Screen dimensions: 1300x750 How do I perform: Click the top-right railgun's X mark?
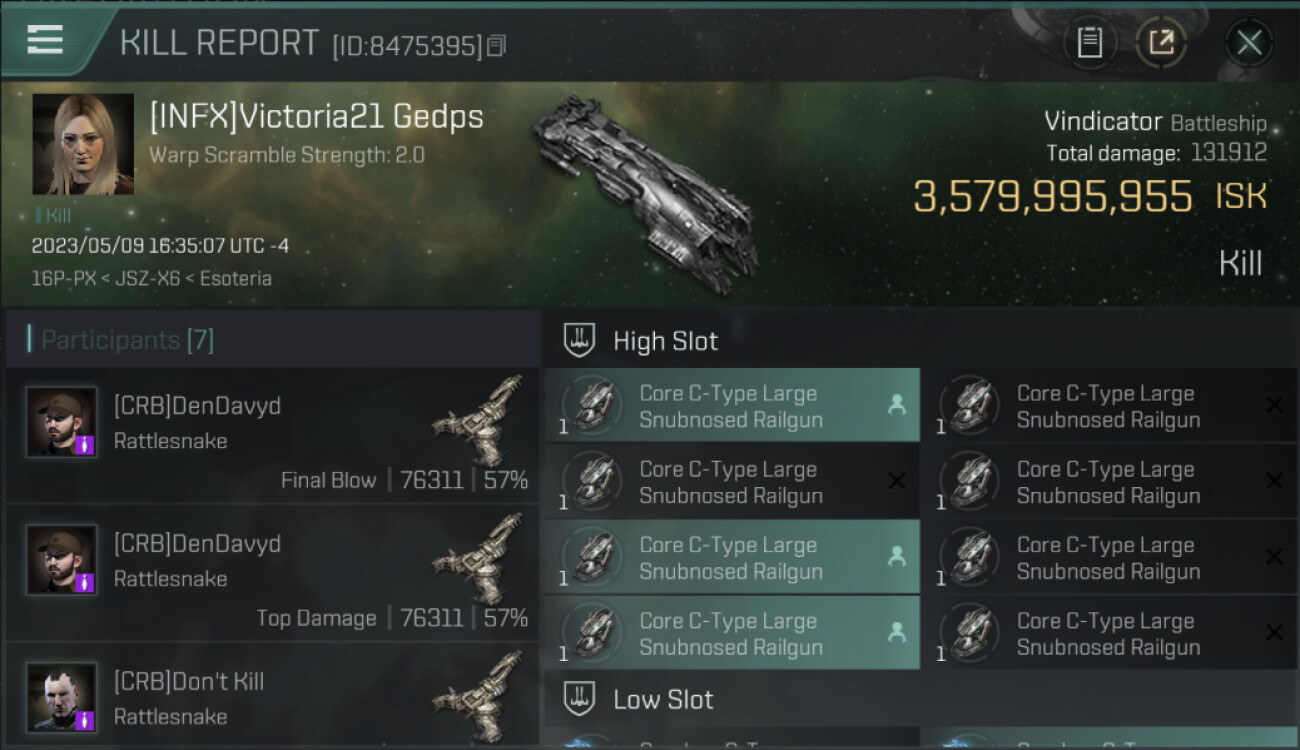[x=1274, y=405]
